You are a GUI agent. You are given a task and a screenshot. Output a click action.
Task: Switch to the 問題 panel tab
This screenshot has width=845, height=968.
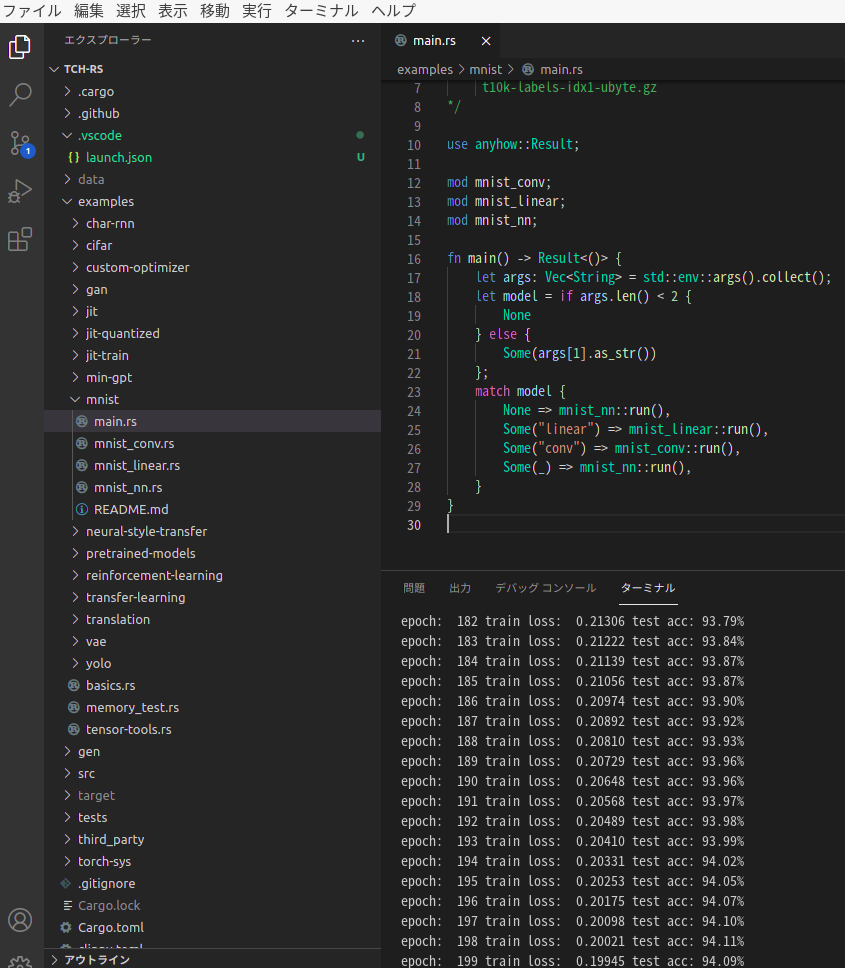[414, 588]
